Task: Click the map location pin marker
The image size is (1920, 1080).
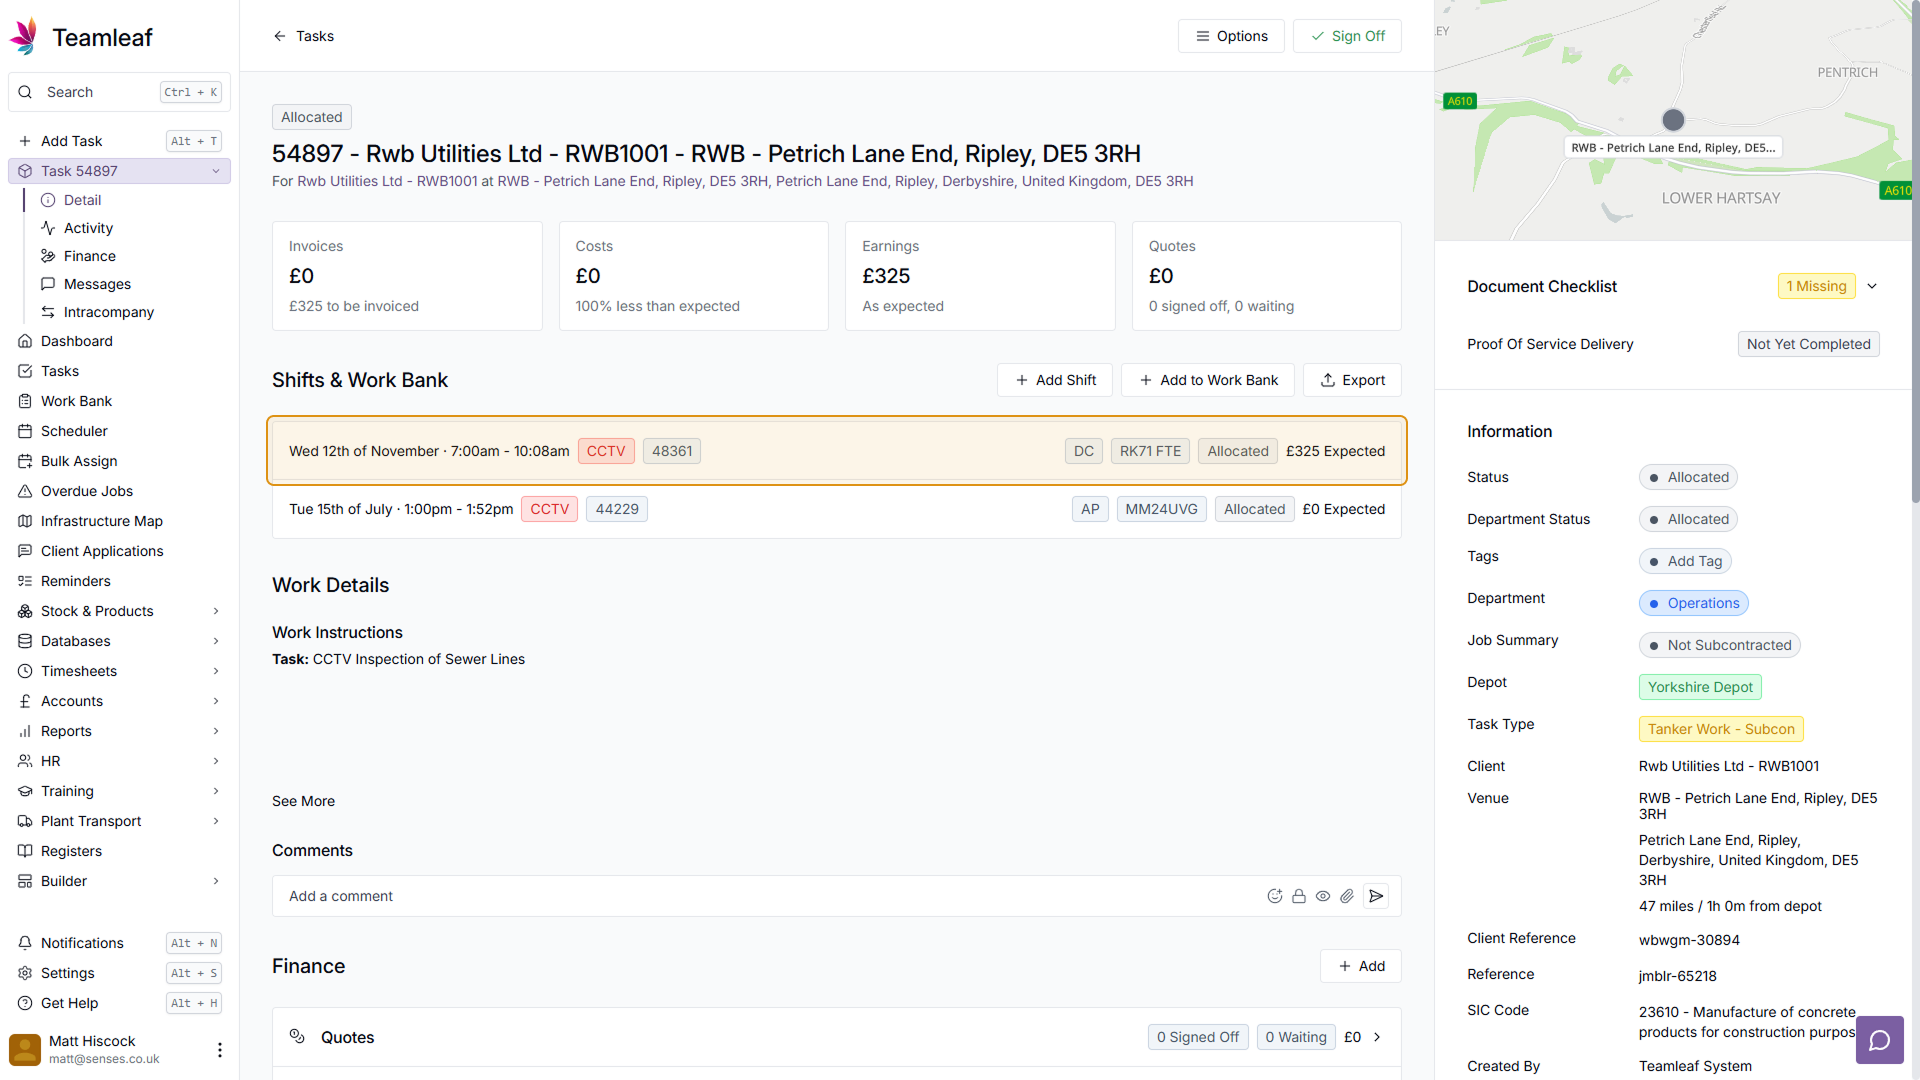Action: click(x=1673, y=120)
